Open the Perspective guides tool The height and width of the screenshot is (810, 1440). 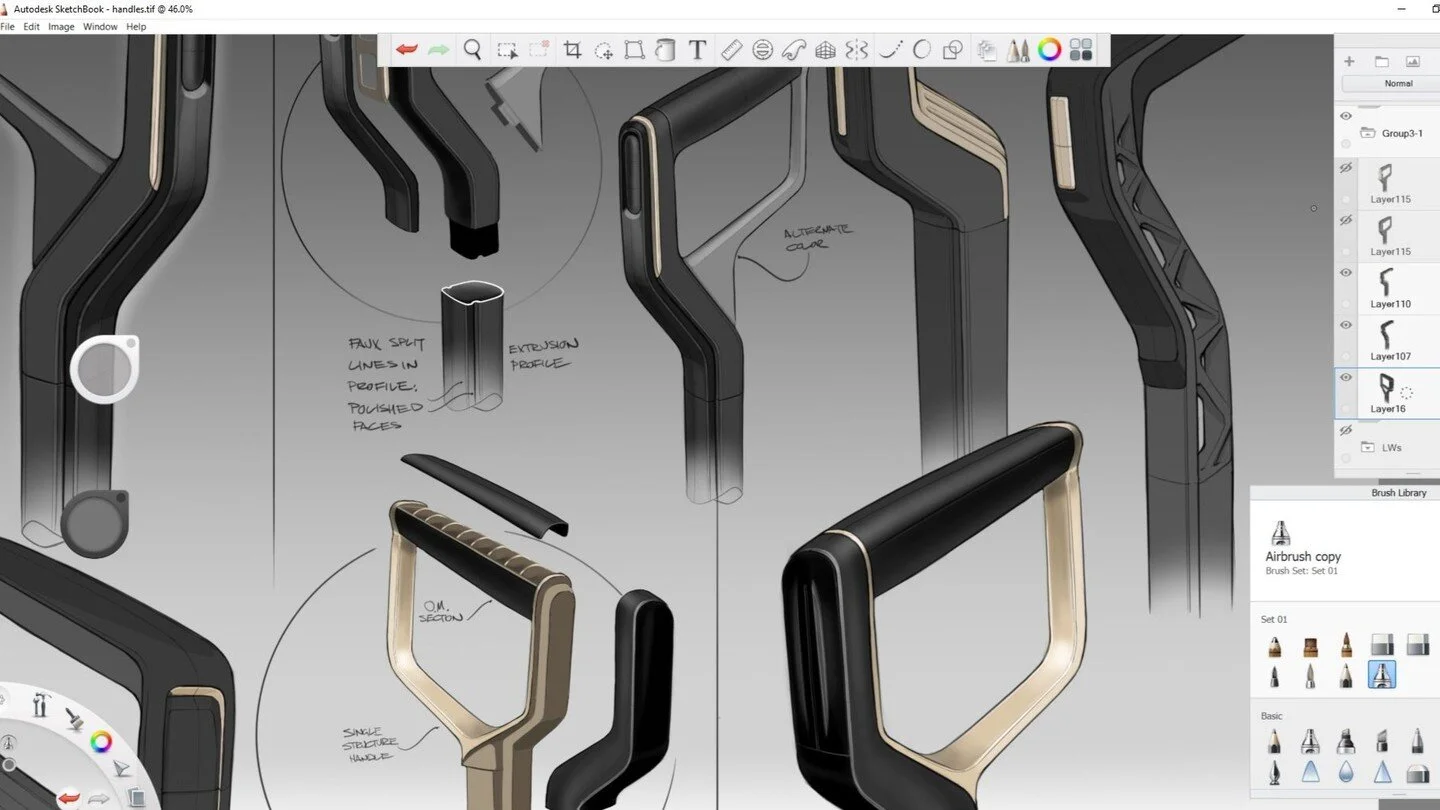pos(825,50)
